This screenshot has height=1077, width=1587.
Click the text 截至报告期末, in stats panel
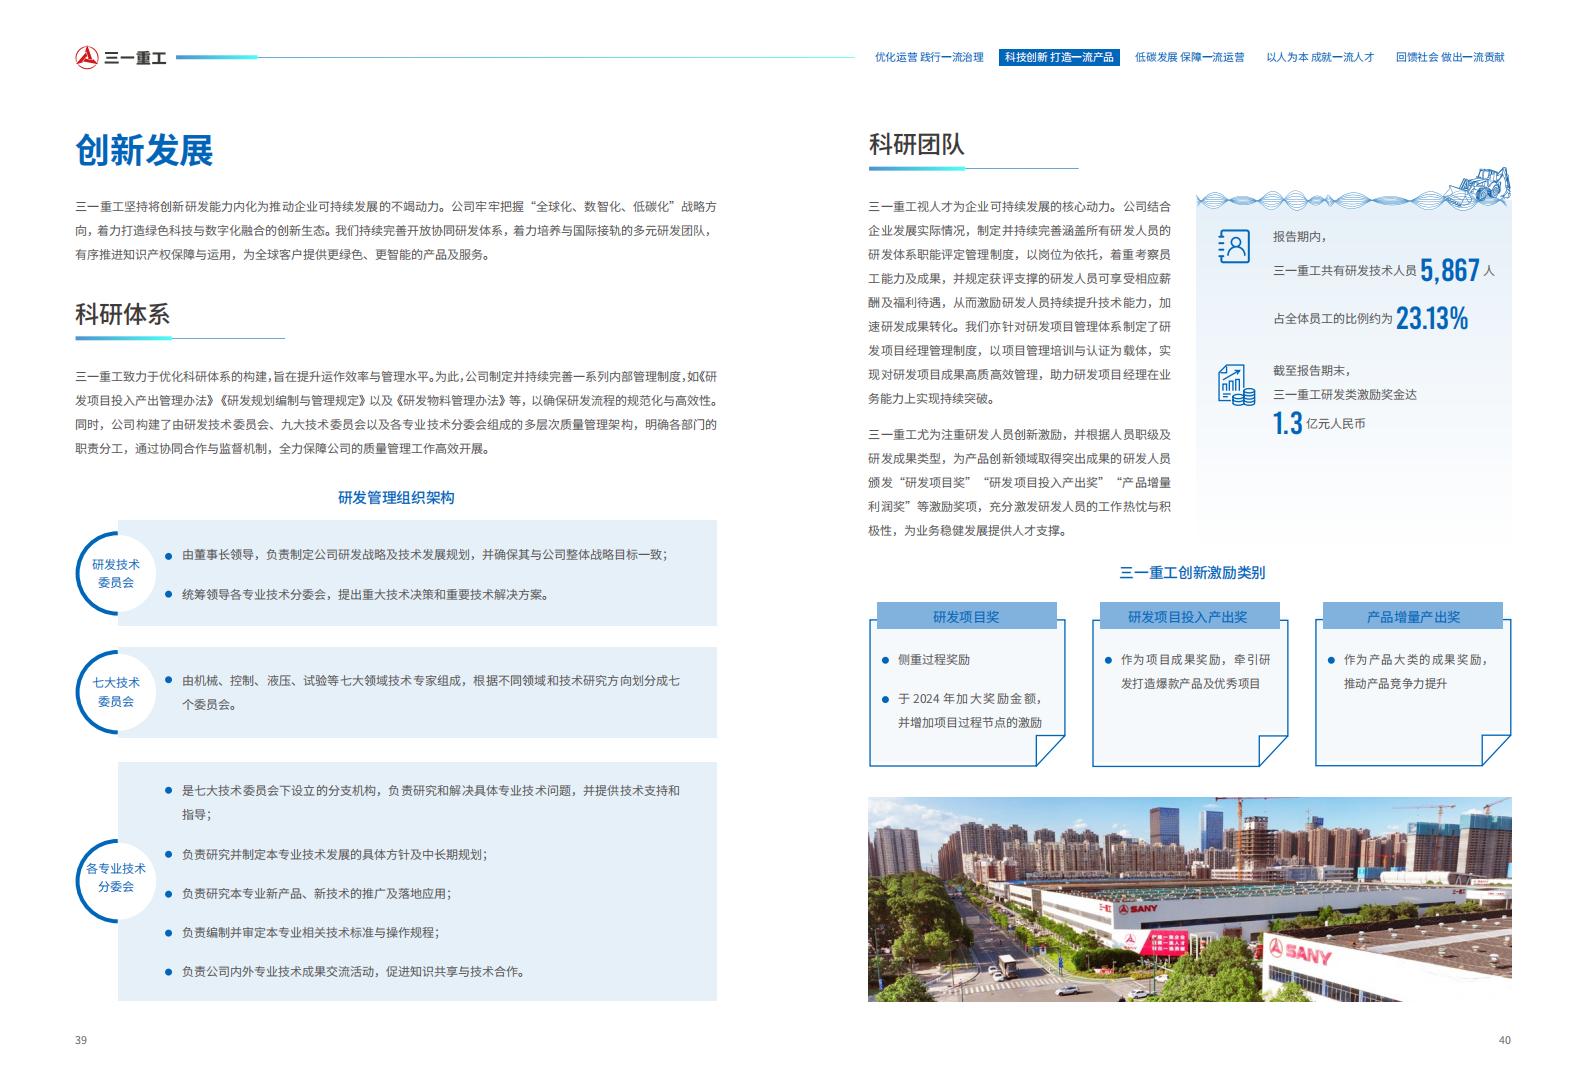(x=1311, y=370)
